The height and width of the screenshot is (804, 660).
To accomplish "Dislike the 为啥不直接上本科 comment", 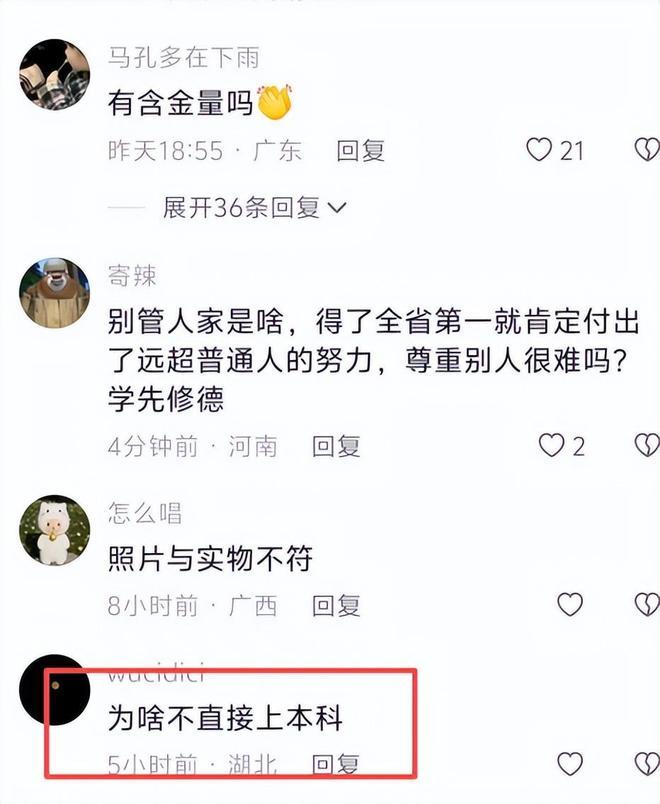I will (647, 764).
